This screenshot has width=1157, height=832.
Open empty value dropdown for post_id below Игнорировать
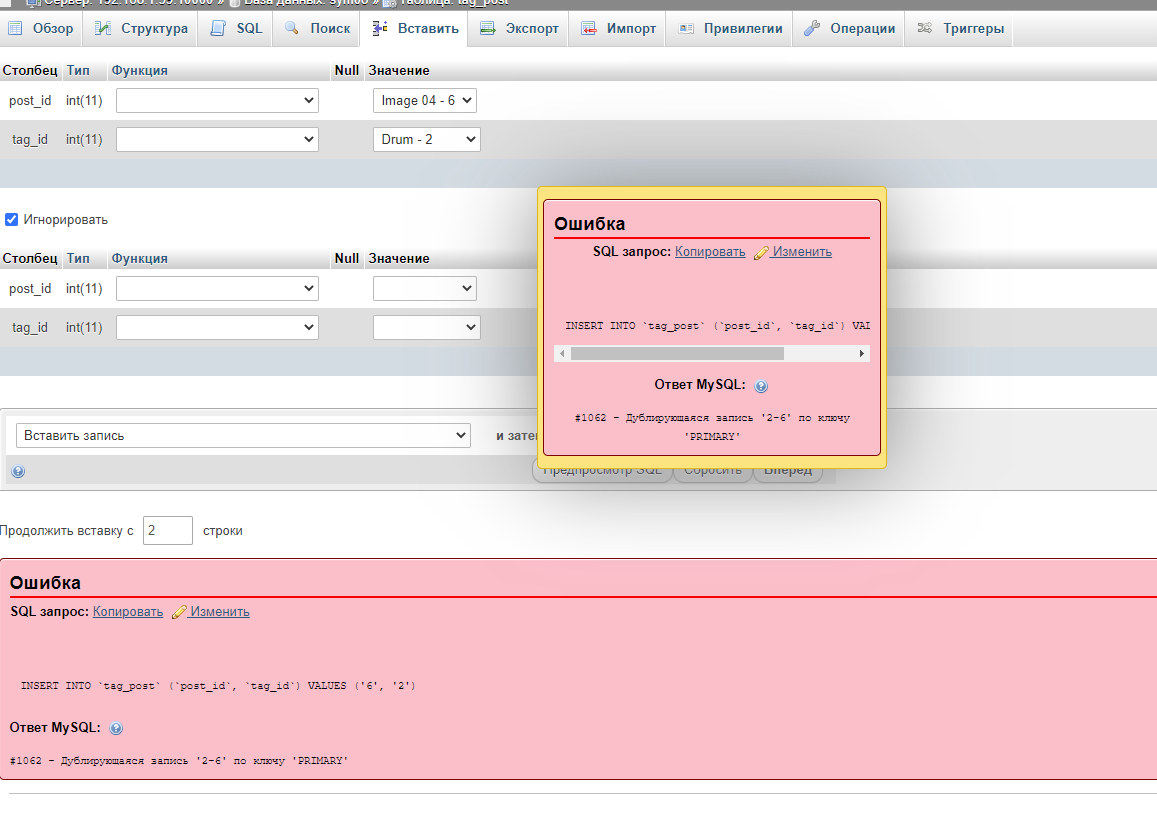(425, 288)
